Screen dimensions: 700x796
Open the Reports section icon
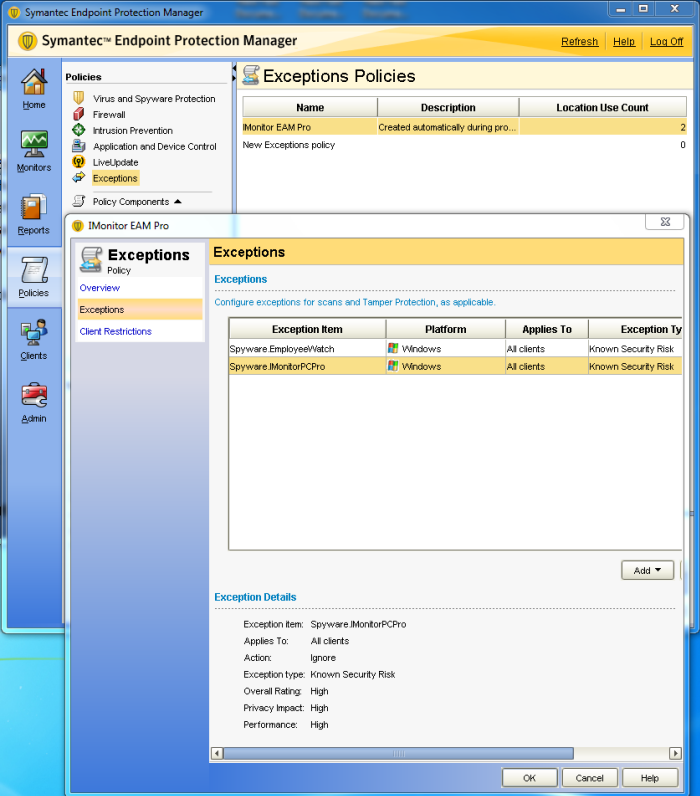point(34,208)
